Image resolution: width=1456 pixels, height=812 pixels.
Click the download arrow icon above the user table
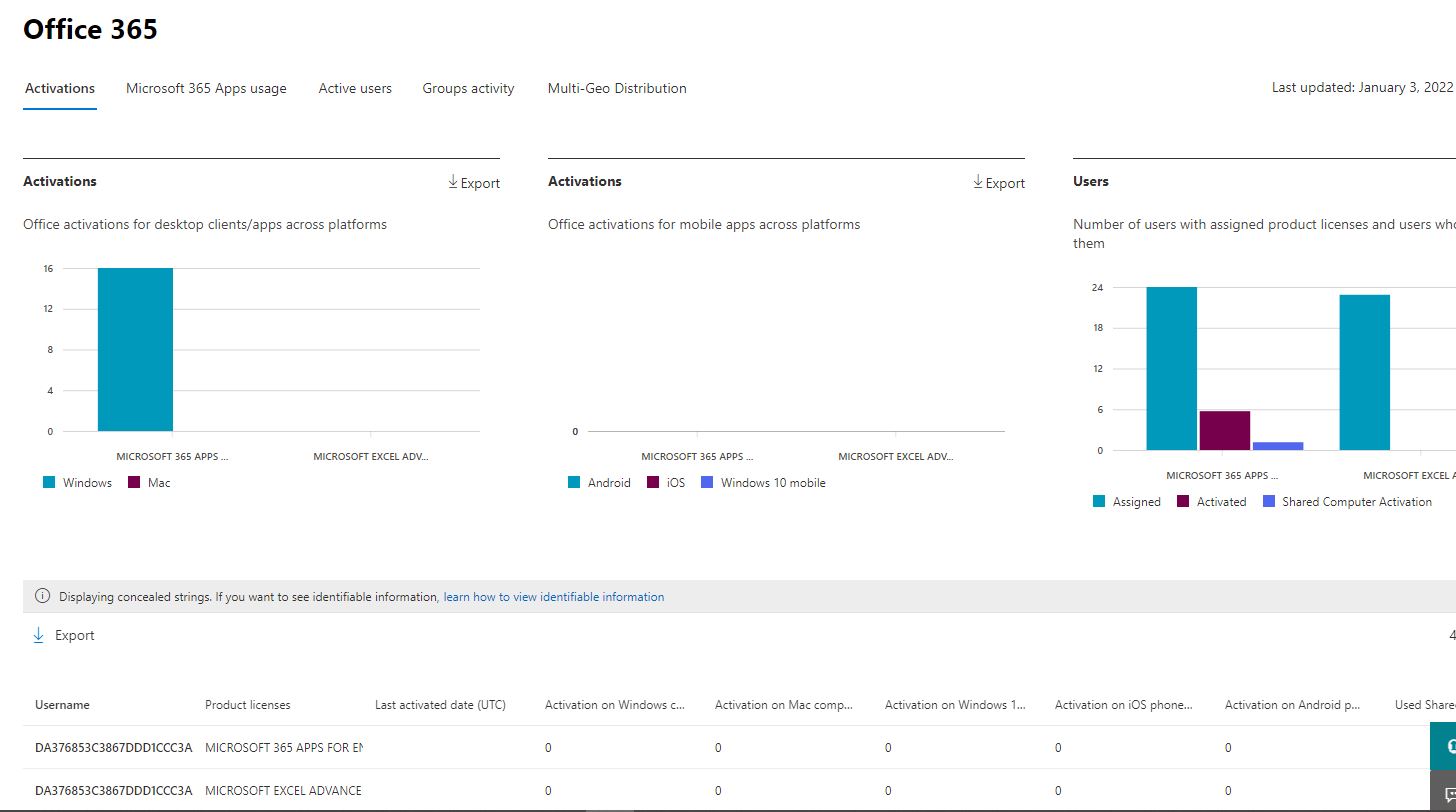[x=39, y=634]
